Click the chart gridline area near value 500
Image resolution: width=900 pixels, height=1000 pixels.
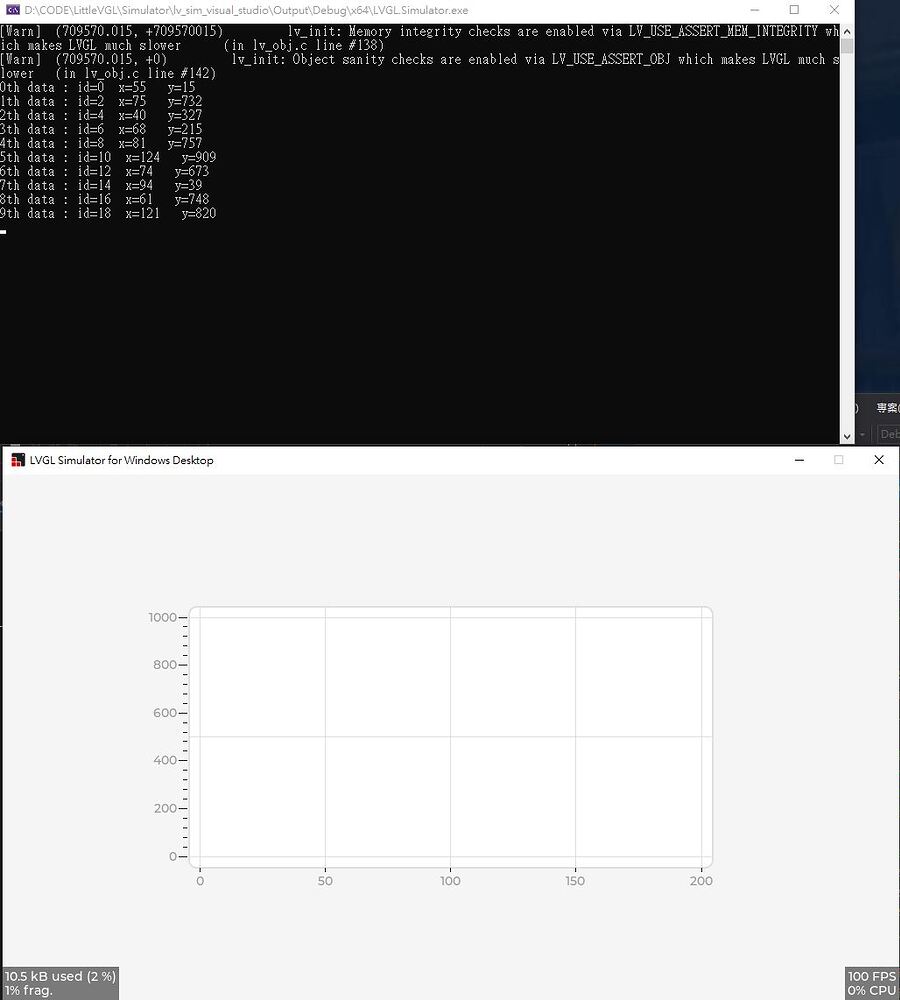point(450,736)
